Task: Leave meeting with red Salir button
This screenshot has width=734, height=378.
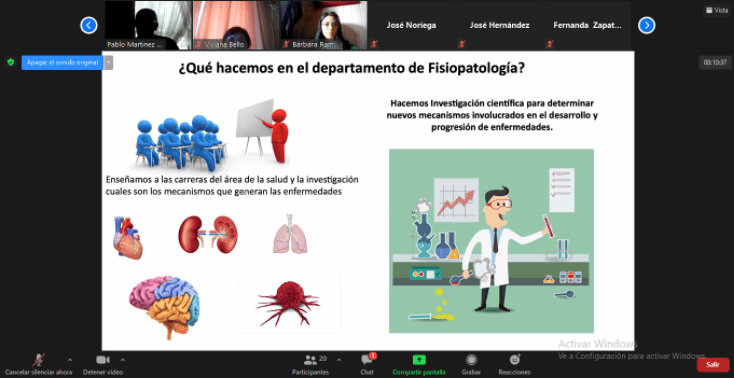Action: tap(713, 364)
